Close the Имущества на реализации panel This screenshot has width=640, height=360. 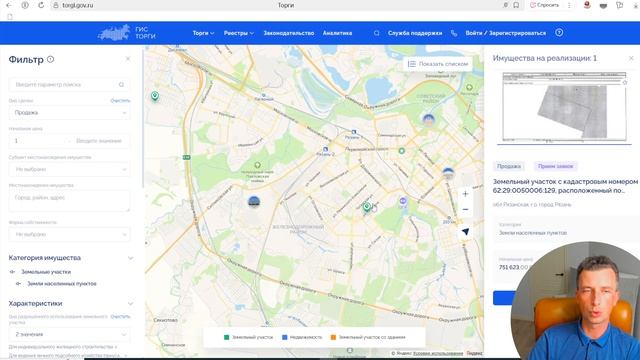[x=631, y=58]
